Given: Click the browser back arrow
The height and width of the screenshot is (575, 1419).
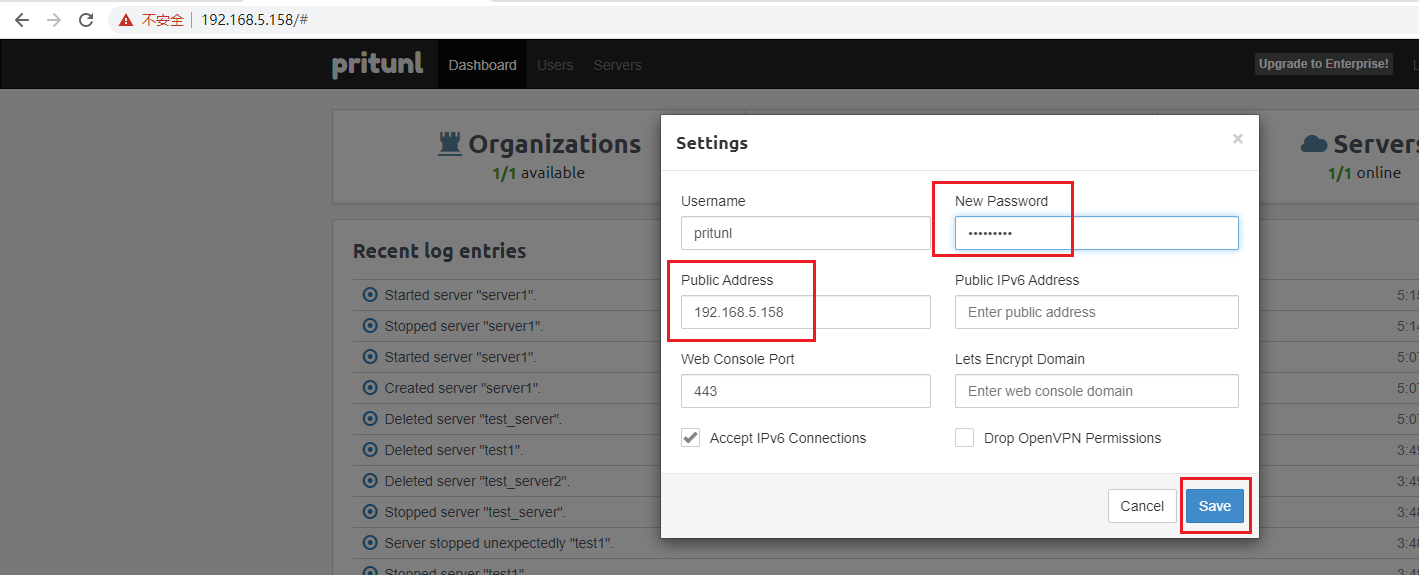Looking at the screenshot, I should coord(21,20).
